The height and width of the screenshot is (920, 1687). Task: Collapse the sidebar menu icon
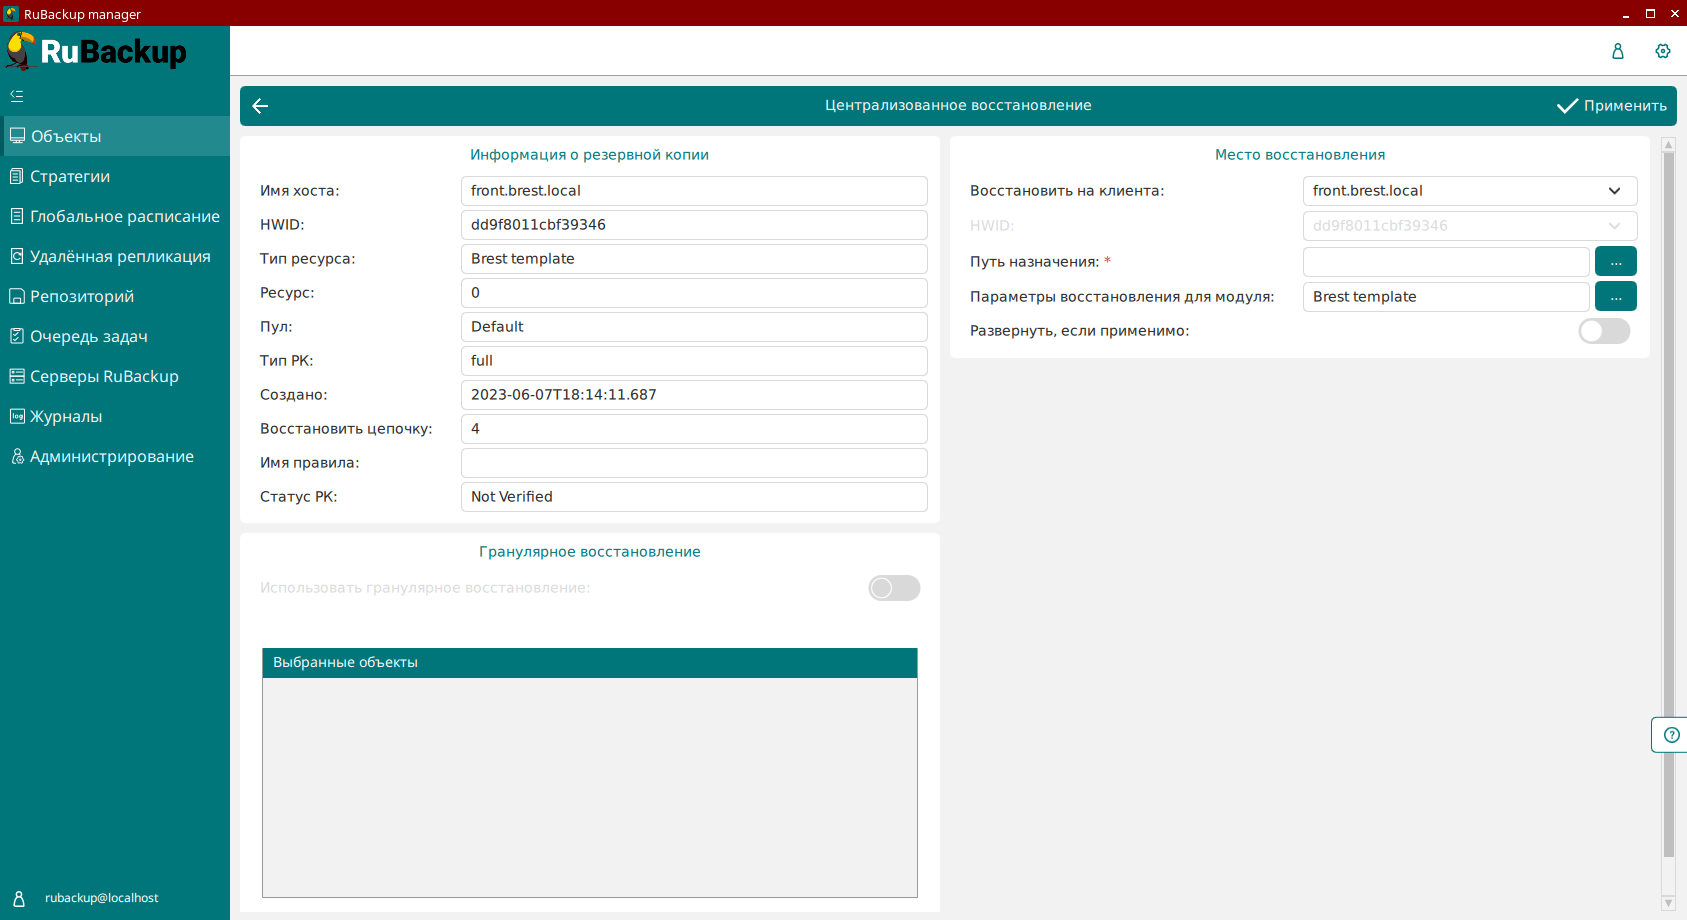point(17,96)
